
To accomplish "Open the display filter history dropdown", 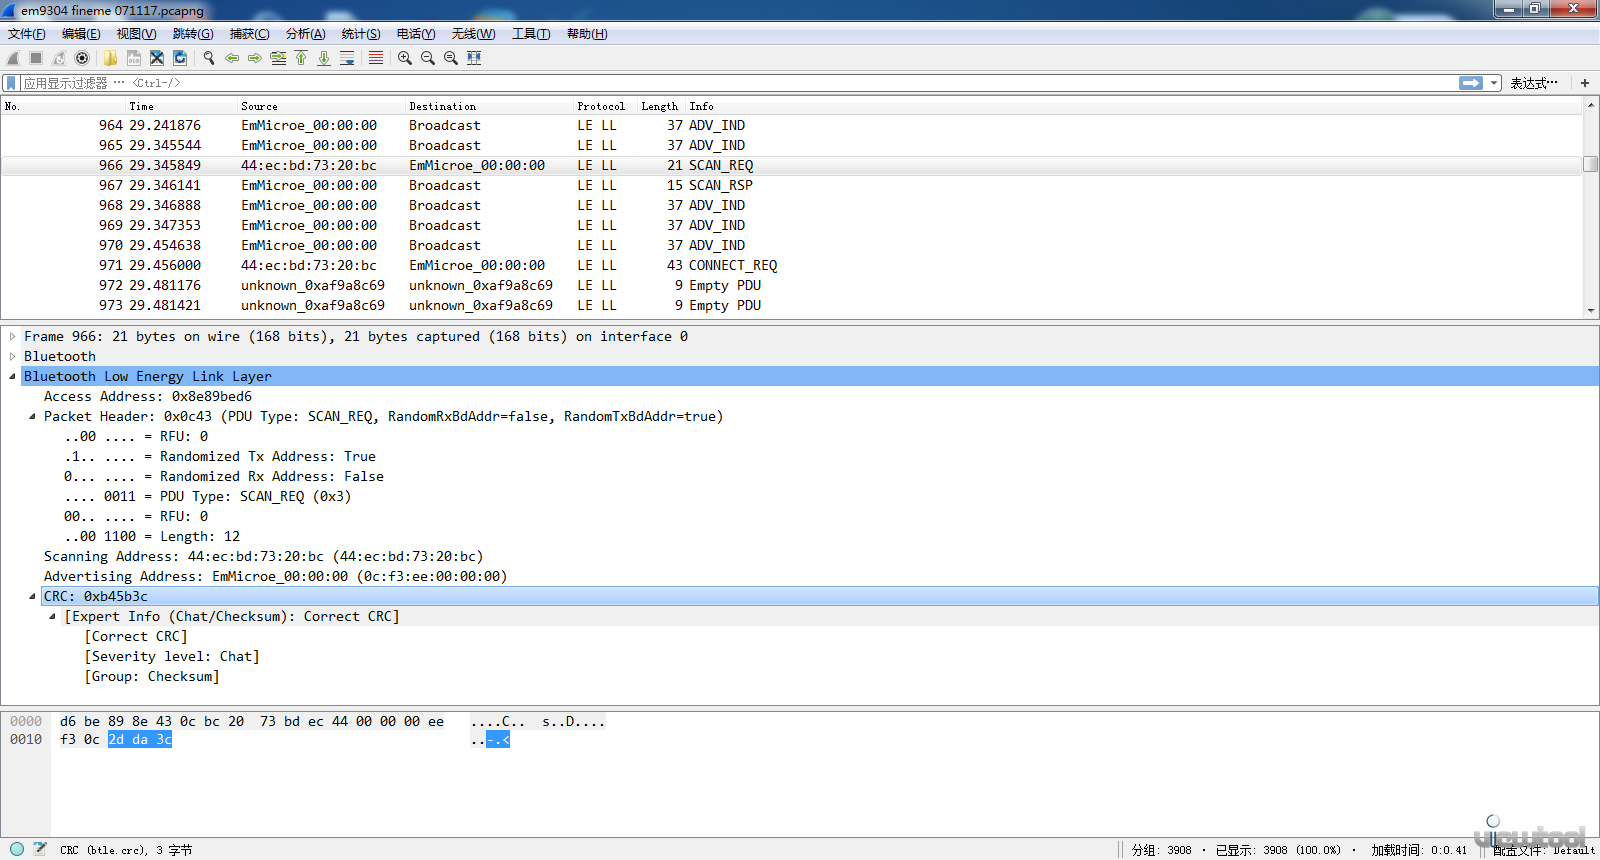I will click(x=1494, y=83).
